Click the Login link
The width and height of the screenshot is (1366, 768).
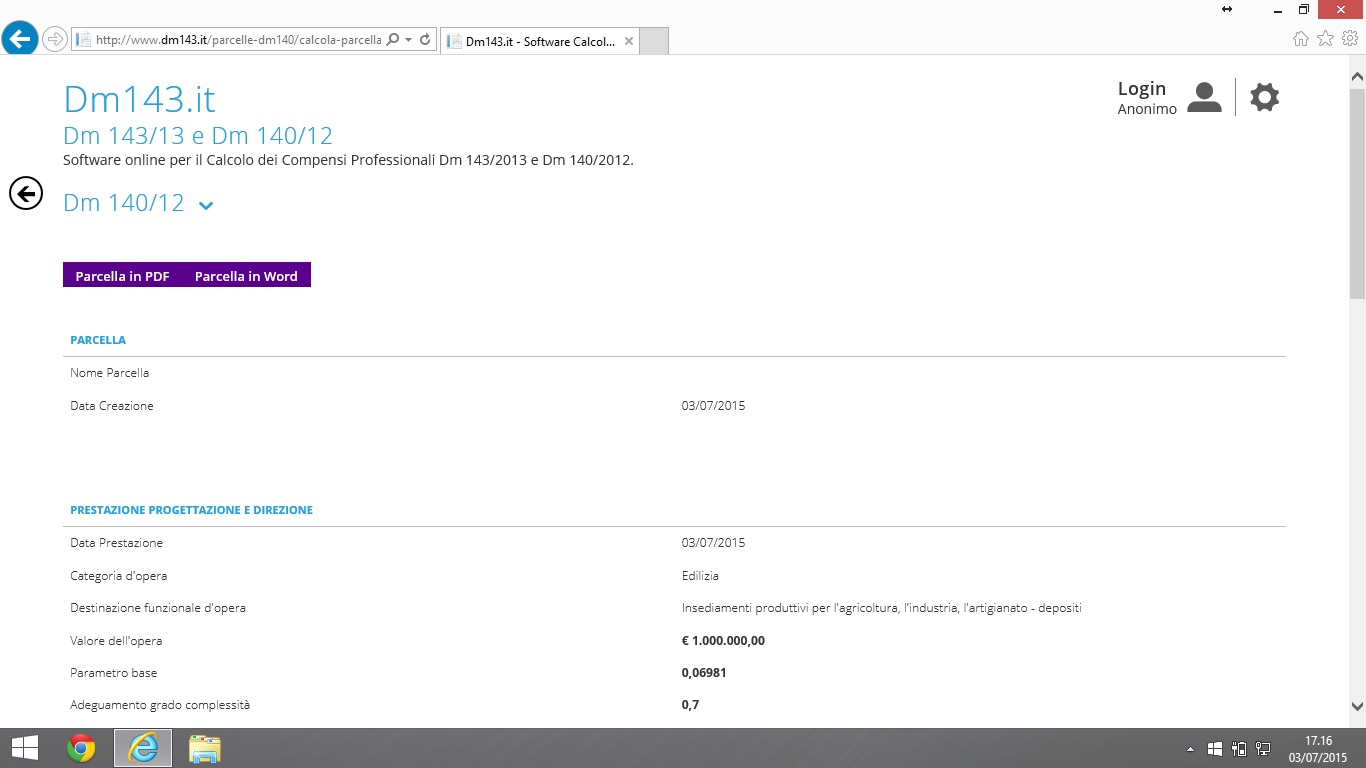[1142, 88]
